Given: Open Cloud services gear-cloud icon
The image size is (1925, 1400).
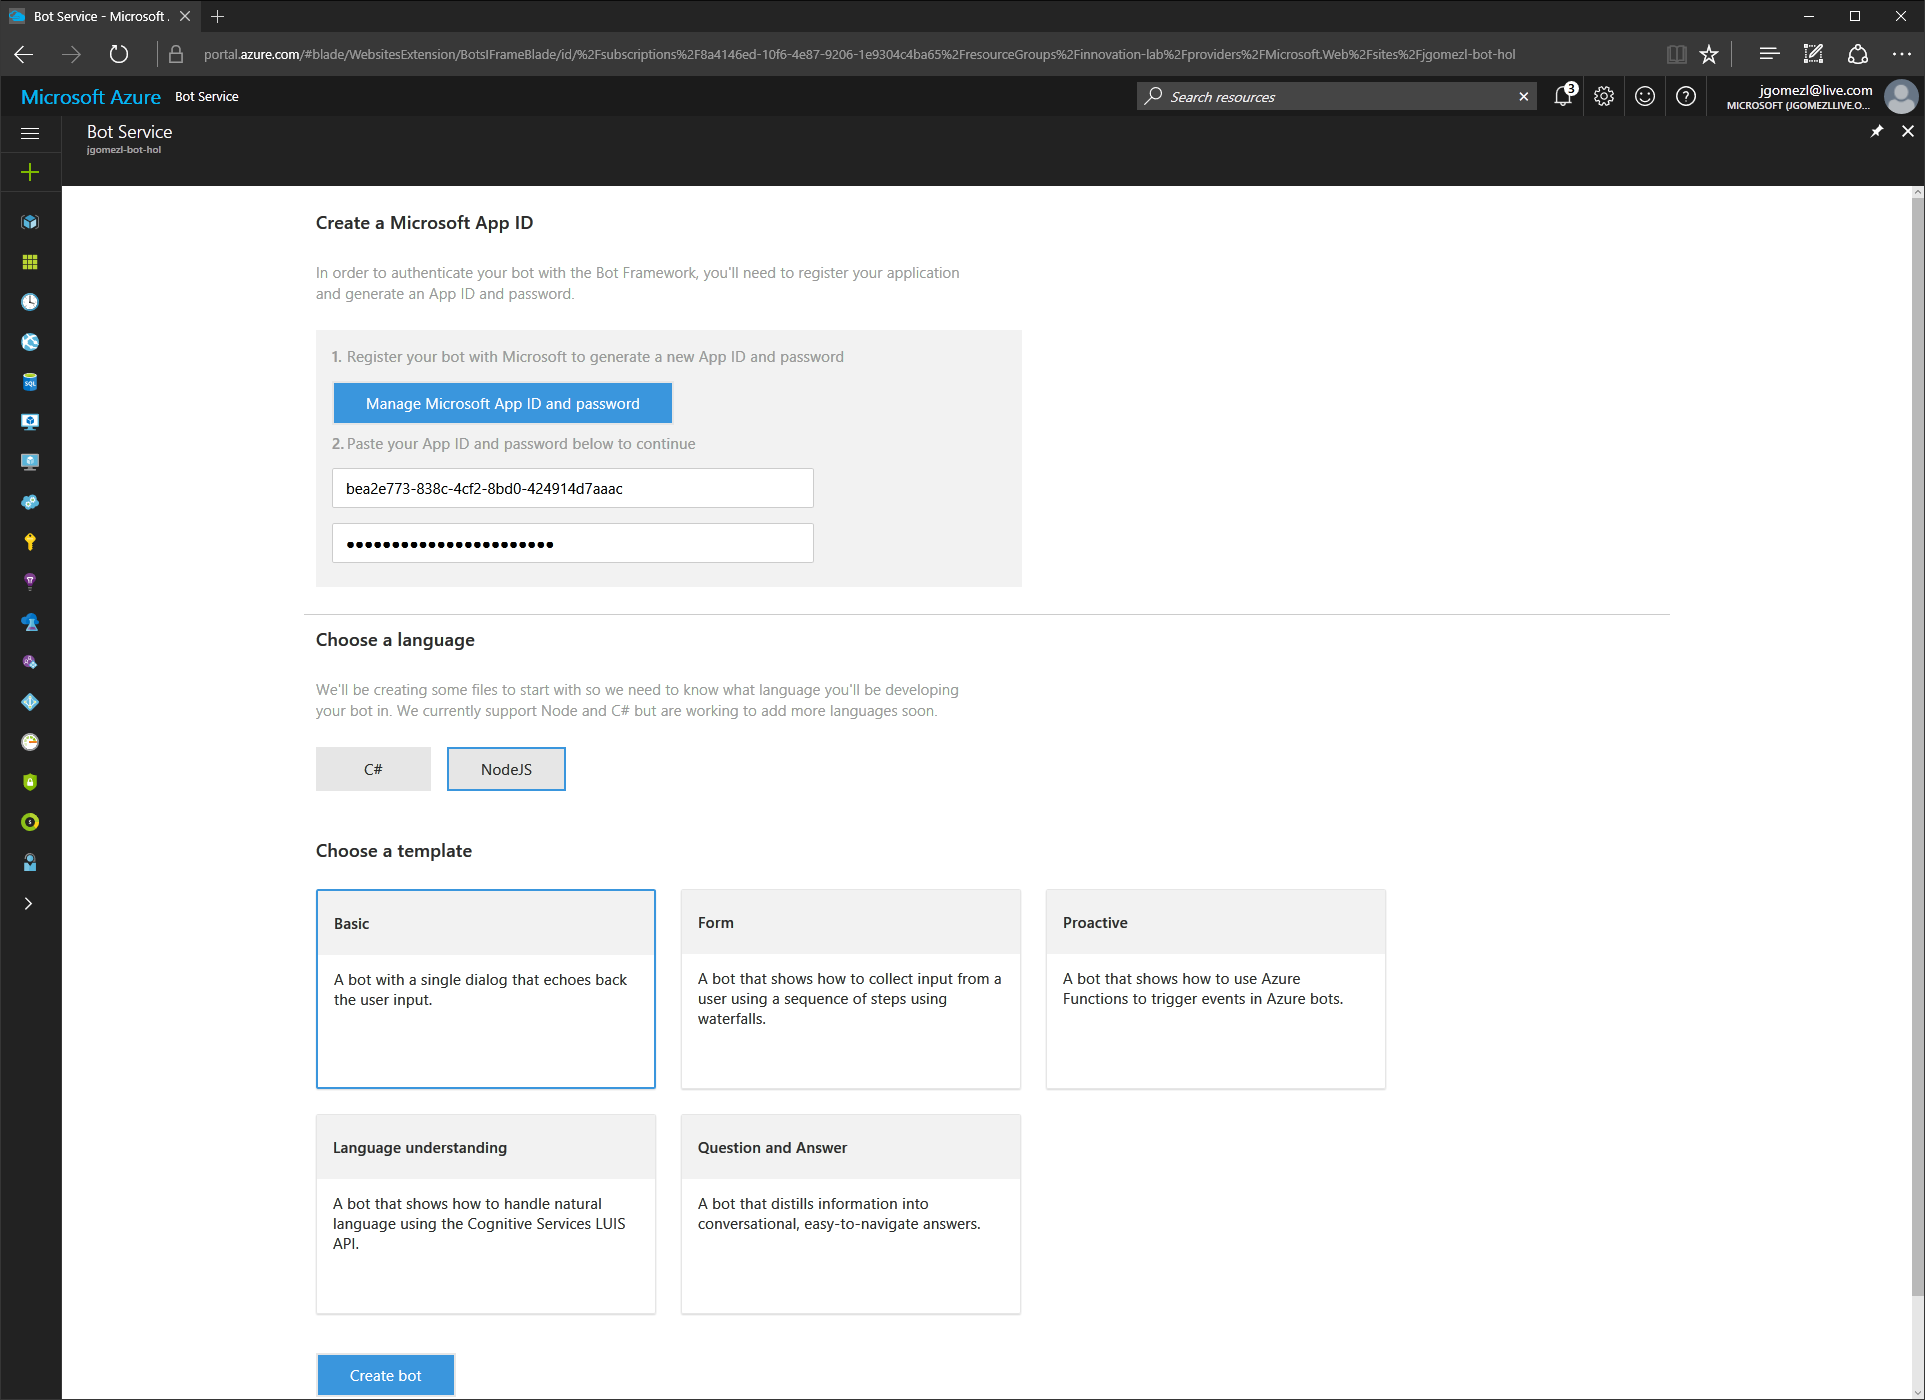Looking at the screenshot, I should 30,502.
